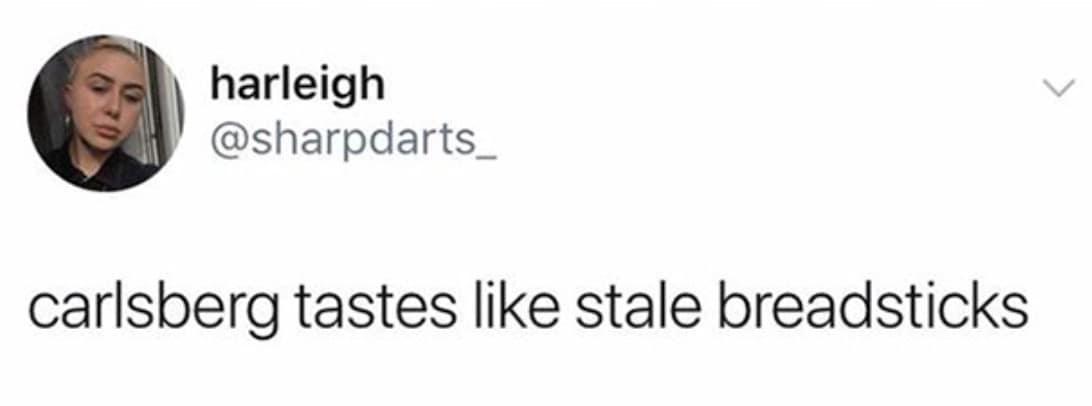Screen dimensions: 1092x406
Task: Click the display name harleigh
Action: click(297, 86)
